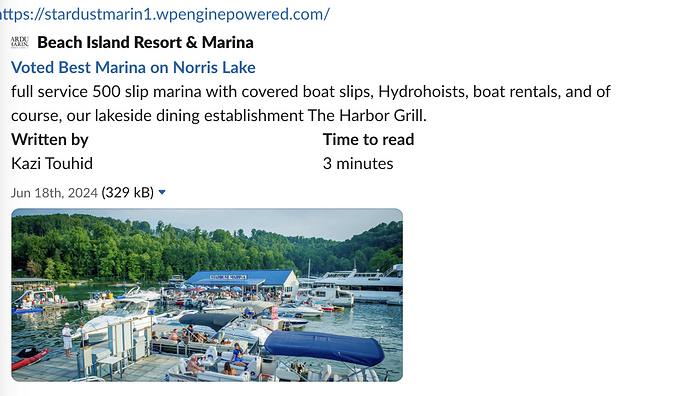Click the Beach Island Resort & Marina site name
Image resolution: width=690 pixels, height=396 pixels.
tap(145, 42)
